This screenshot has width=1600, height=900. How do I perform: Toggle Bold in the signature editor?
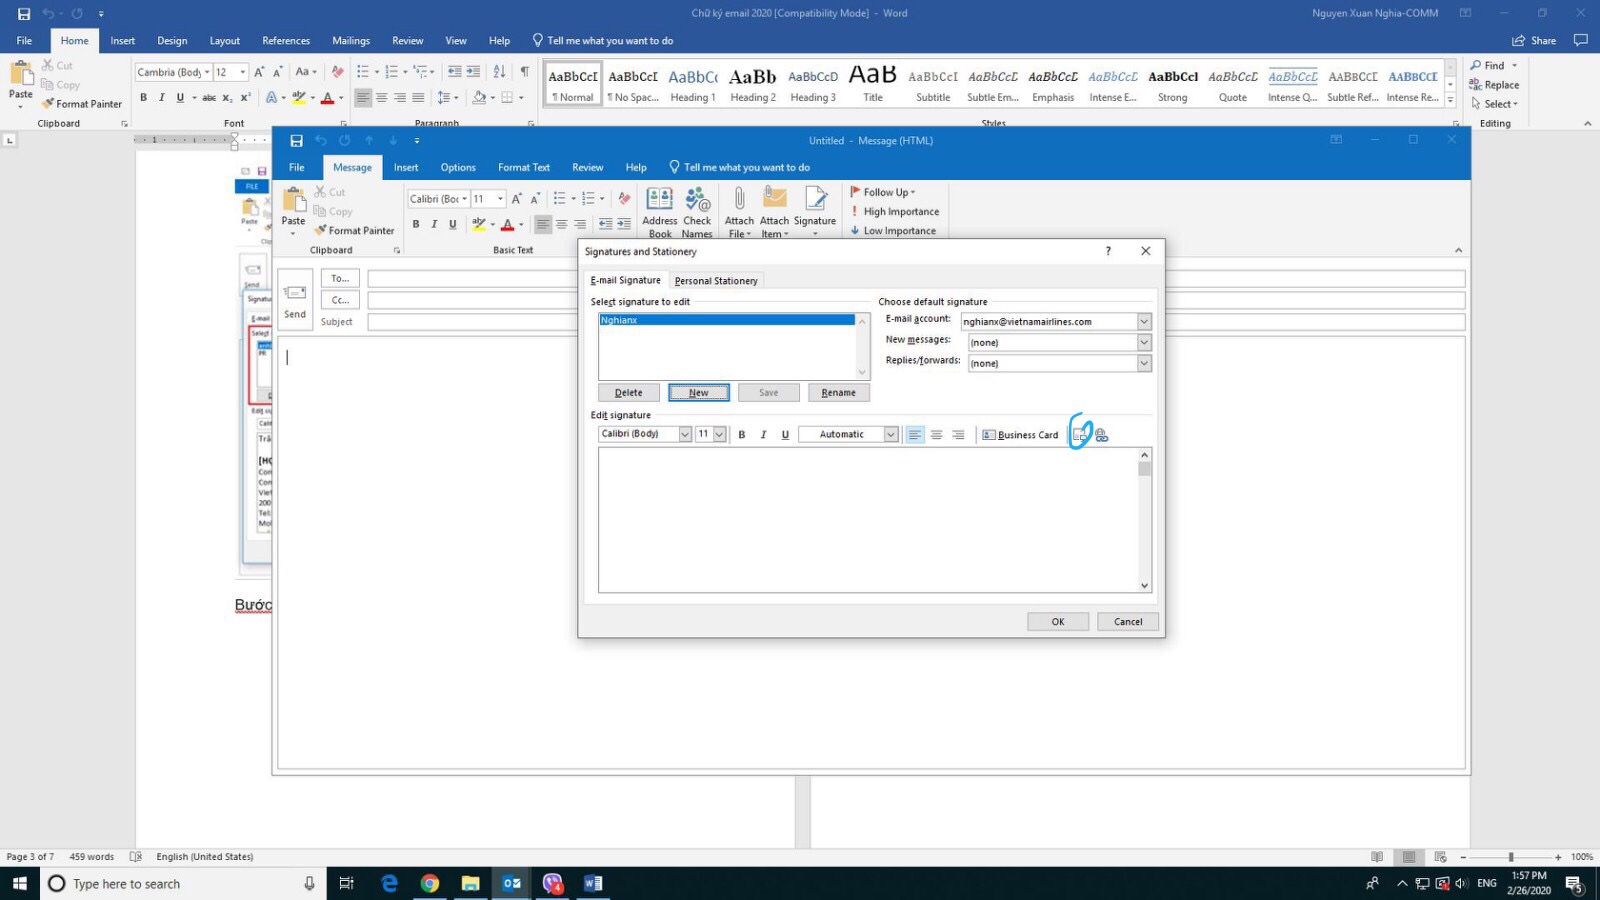pos(741,434)
